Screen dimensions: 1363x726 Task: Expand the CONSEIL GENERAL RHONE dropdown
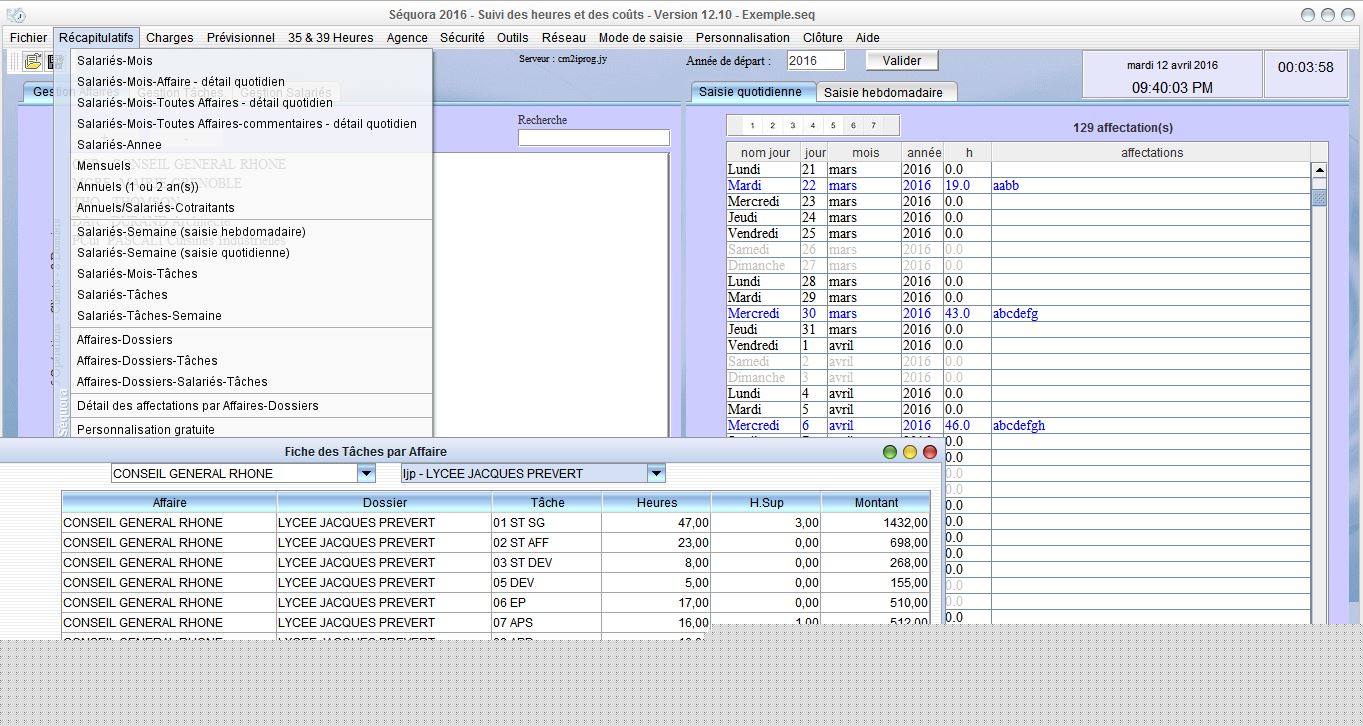tap(366, 473)
